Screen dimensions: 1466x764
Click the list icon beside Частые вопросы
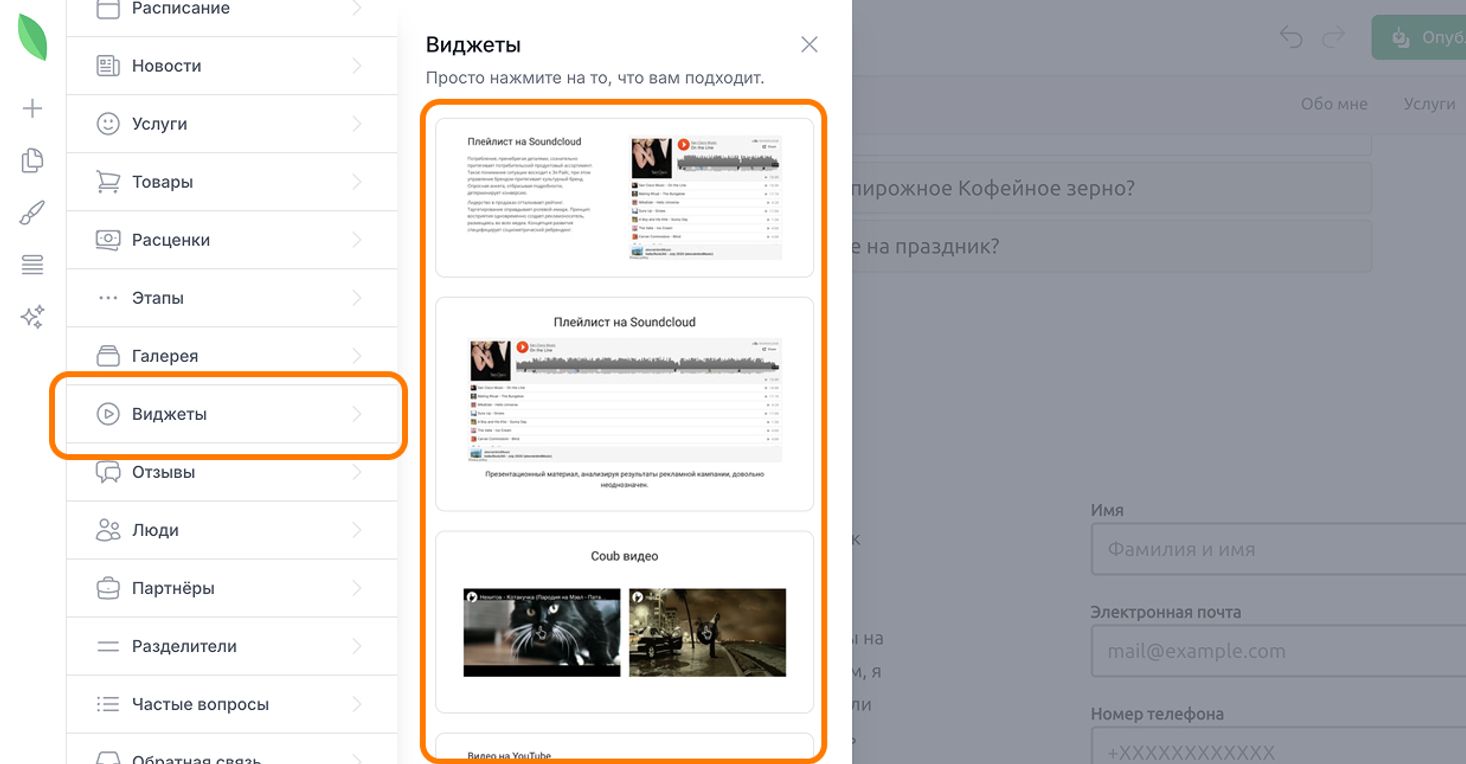107,704
